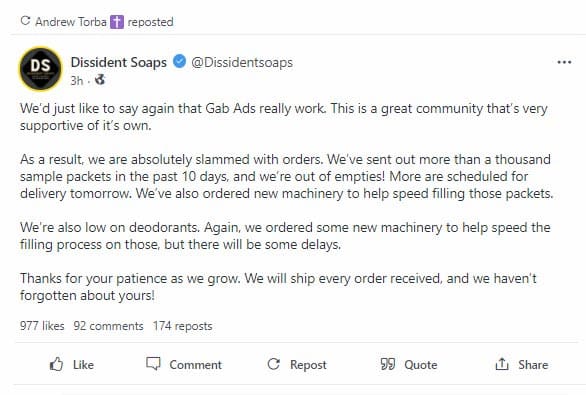The image size is (586, 395).
Task: Click the speech bubble Comment icon
Action: click(x=153, y=364)
